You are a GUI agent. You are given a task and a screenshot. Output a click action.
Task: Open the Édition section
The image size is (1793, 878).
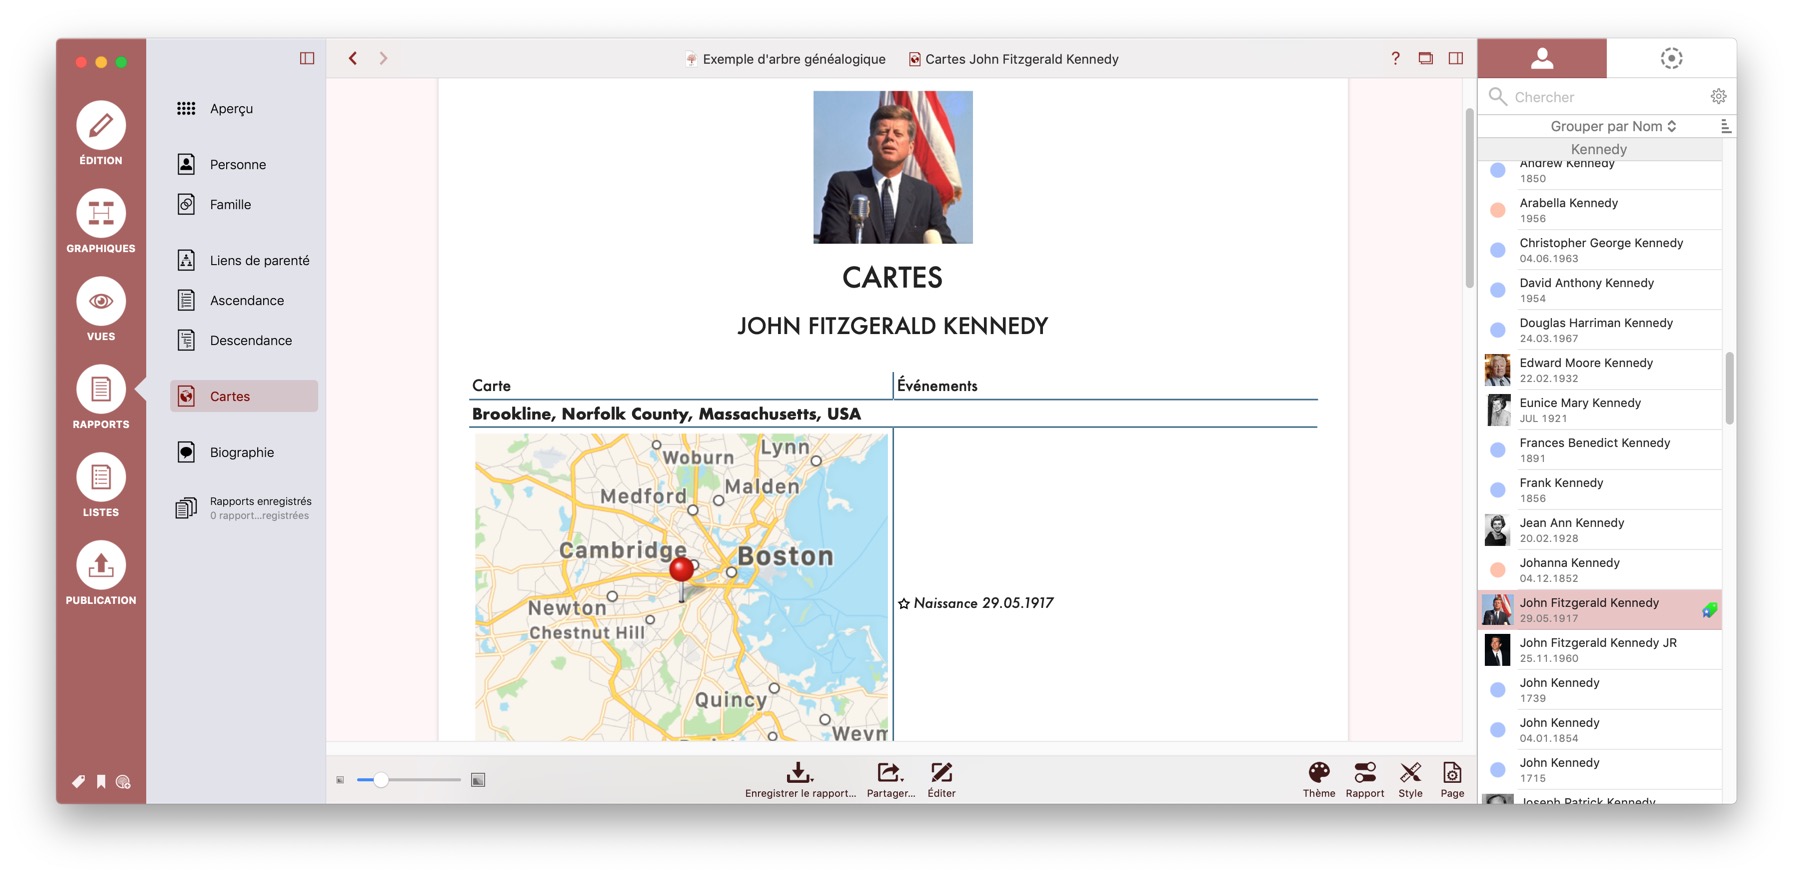101,133
